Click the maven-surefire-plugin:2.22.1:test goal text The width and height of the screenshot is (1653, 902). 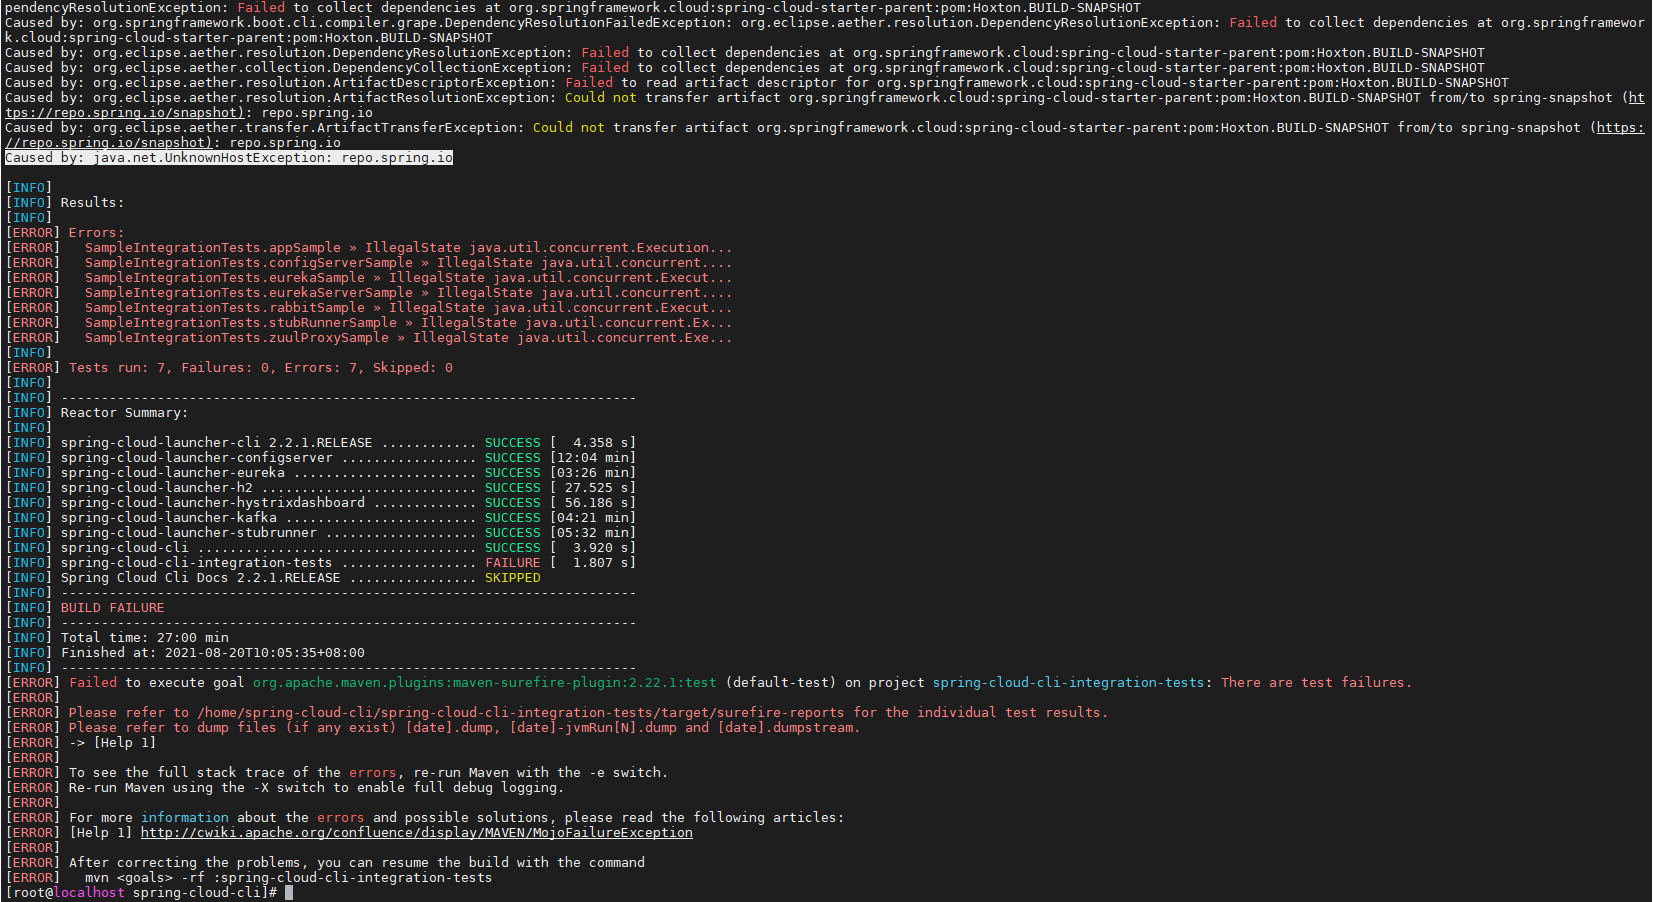click(x=485, y=683)
